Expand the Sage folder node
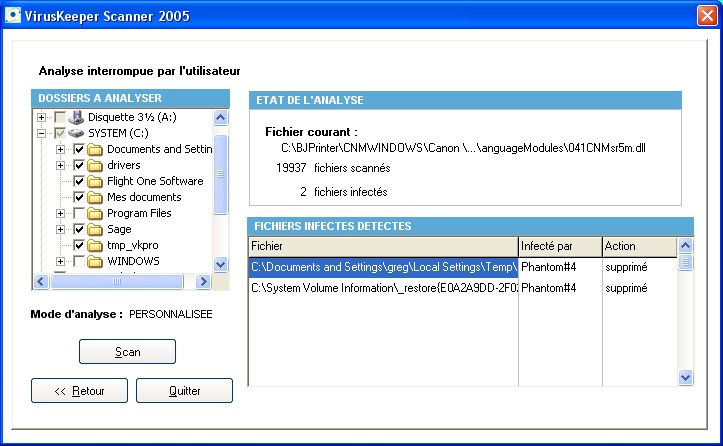The height and width of the screenshot is (446, 723). [x=60, y=229]
